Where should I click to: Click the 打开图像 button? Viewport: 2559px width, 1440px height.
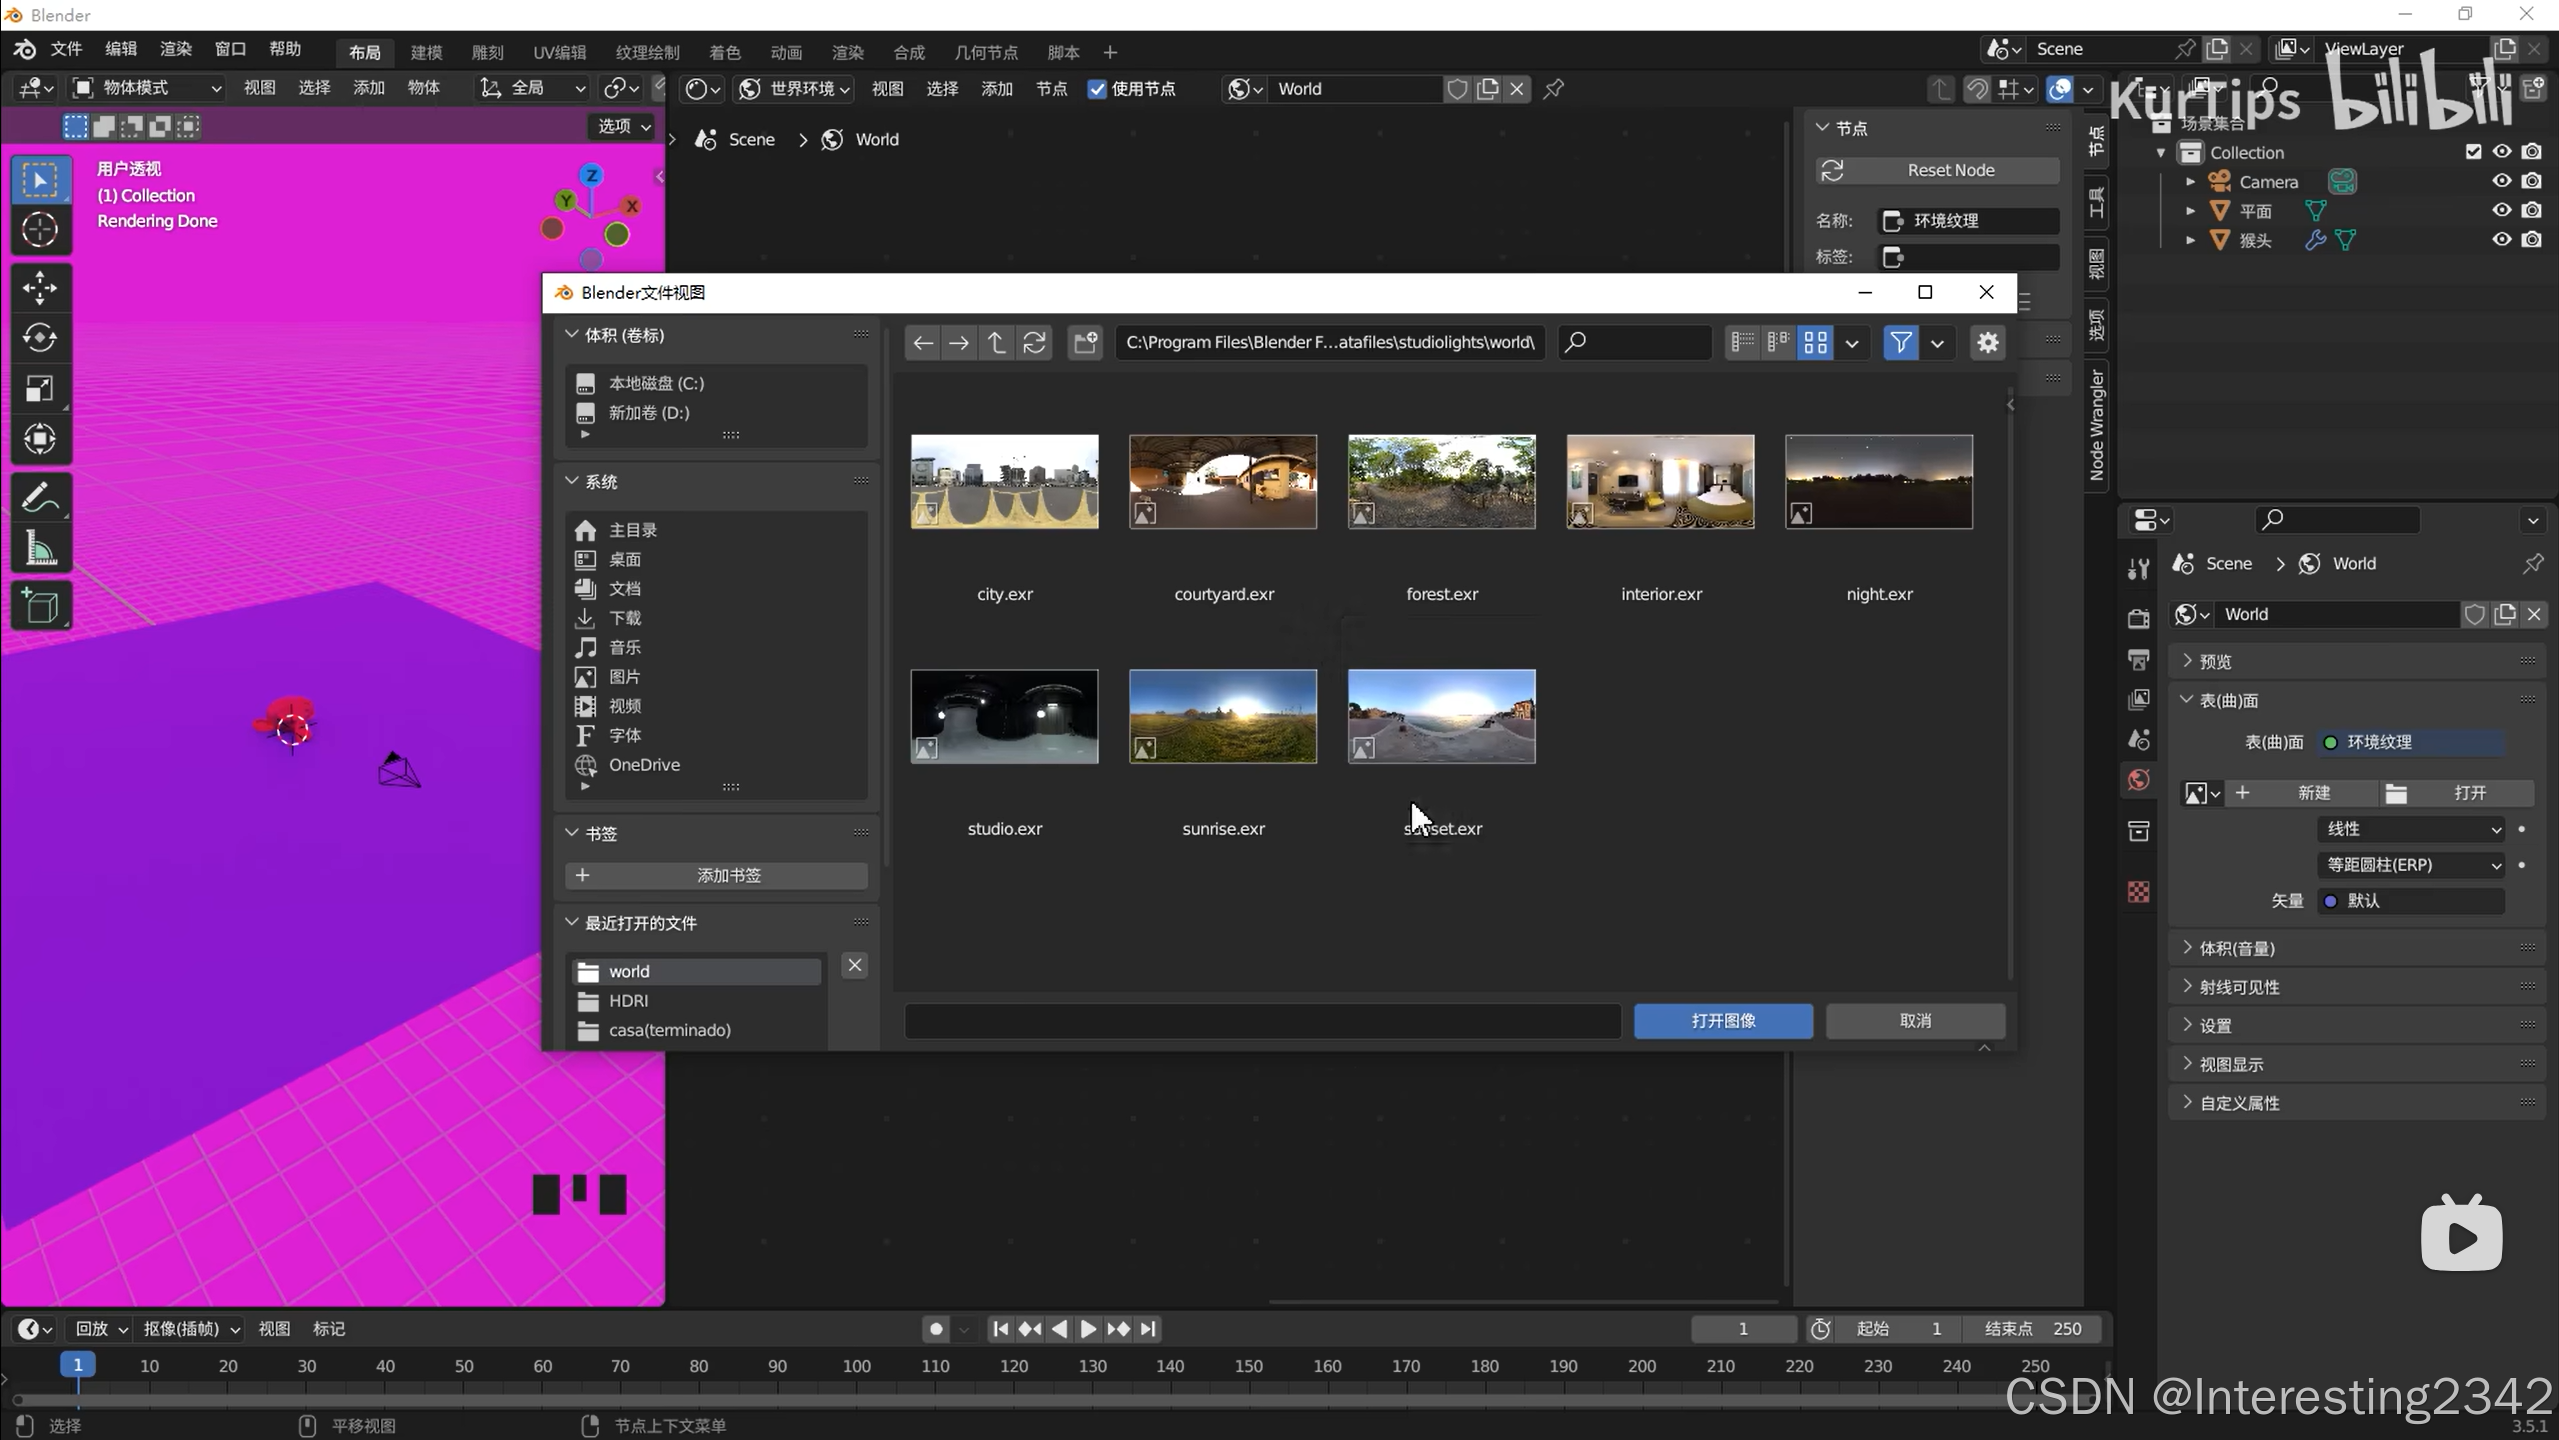tap(1722, 1021)
